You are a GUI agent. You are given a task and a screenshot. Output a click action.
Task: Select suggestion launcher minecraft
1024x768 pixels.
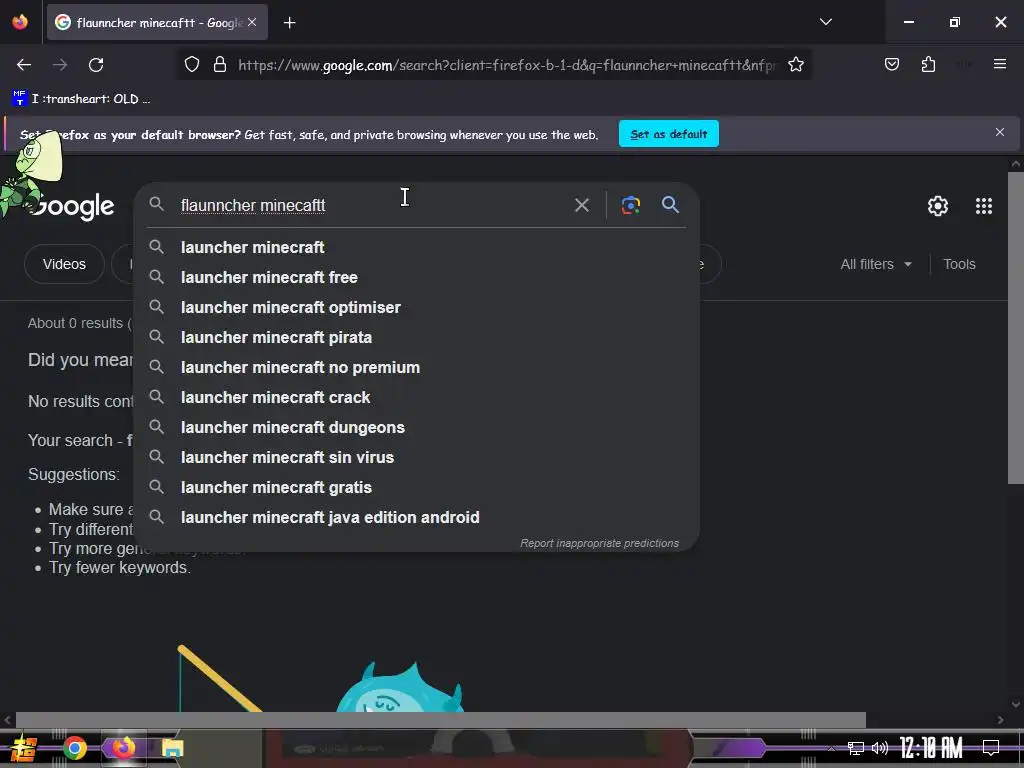click(417, 248)
